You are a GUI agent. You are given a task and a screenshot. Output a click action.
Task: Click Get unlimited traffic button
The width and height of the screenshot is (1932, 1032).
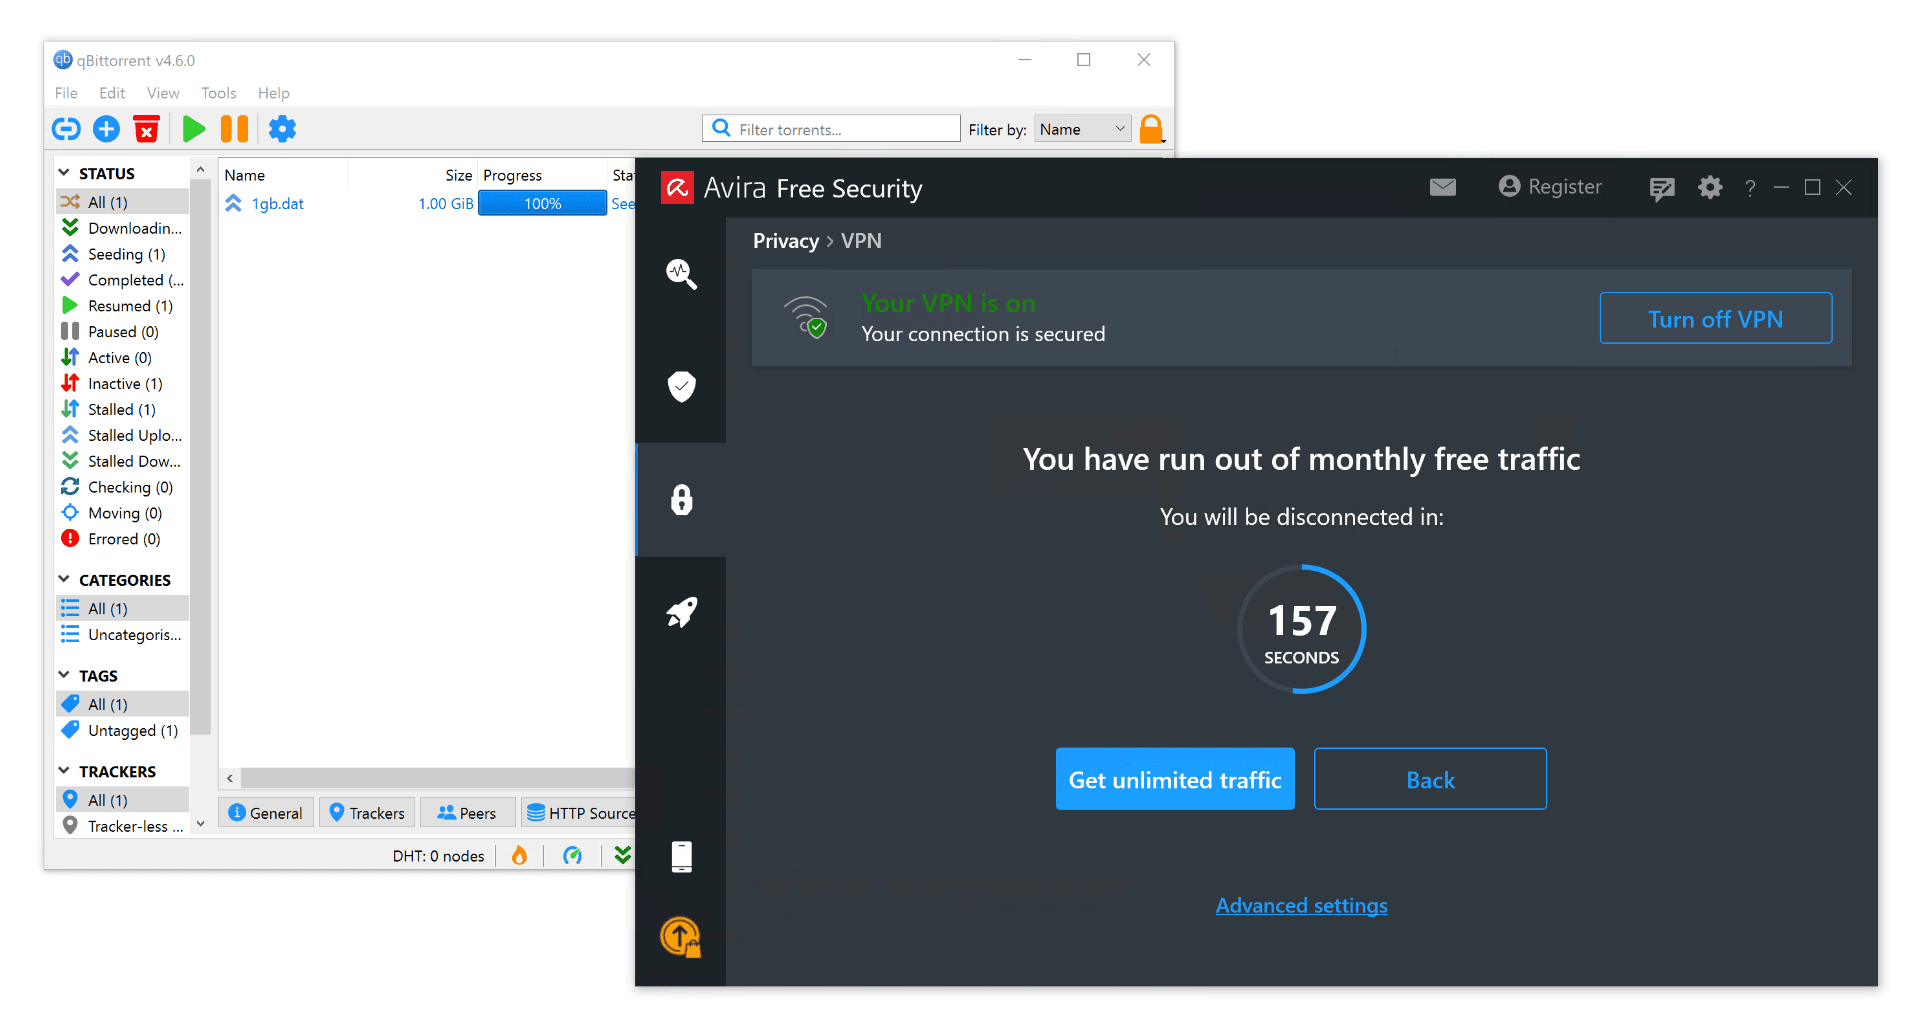(x=1175, y=779)
